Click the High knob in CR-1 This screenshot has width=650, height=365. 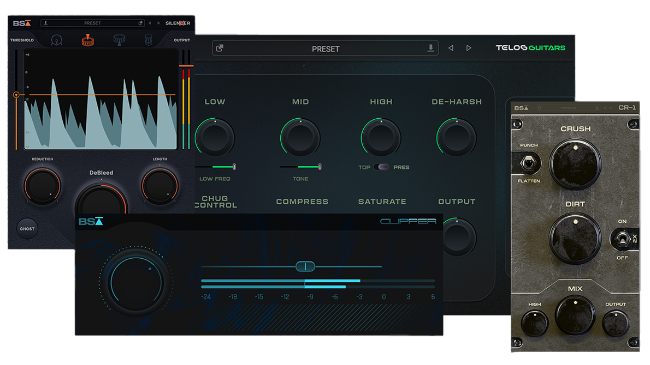(x=535, y=323)
